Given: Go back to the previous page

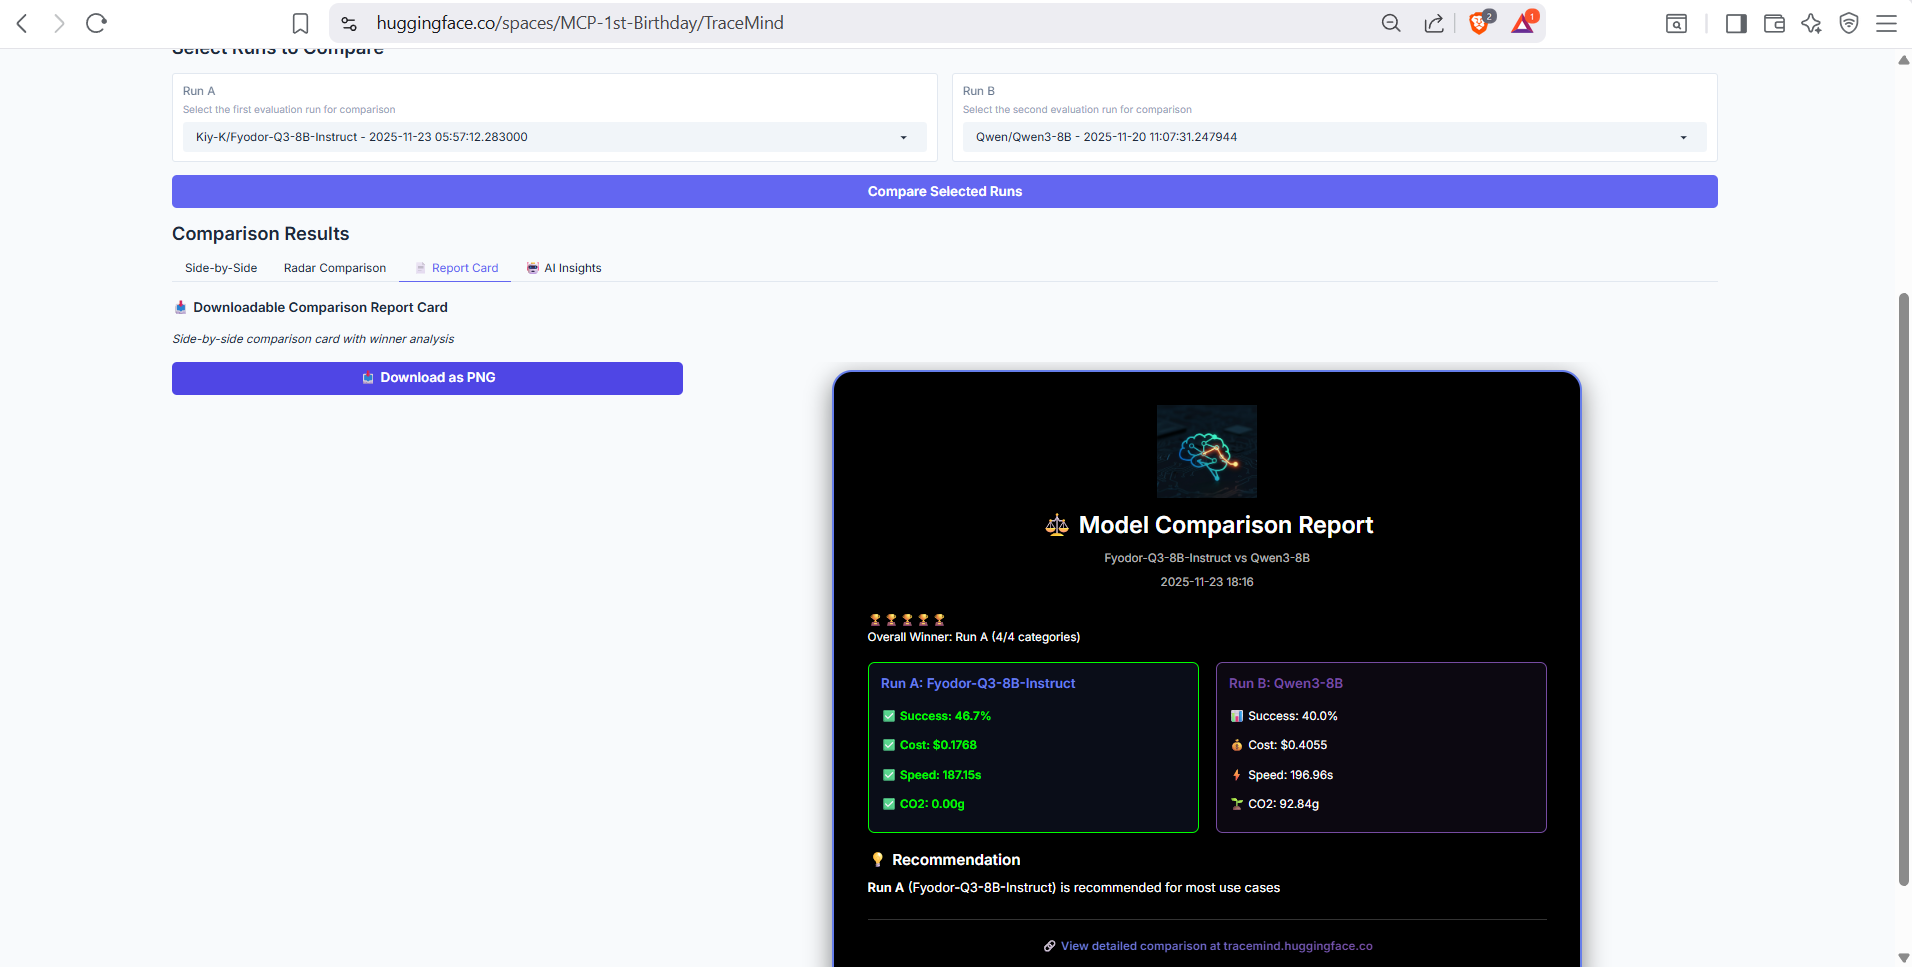Looking at the screenshot, I should [x=22, y=23].
